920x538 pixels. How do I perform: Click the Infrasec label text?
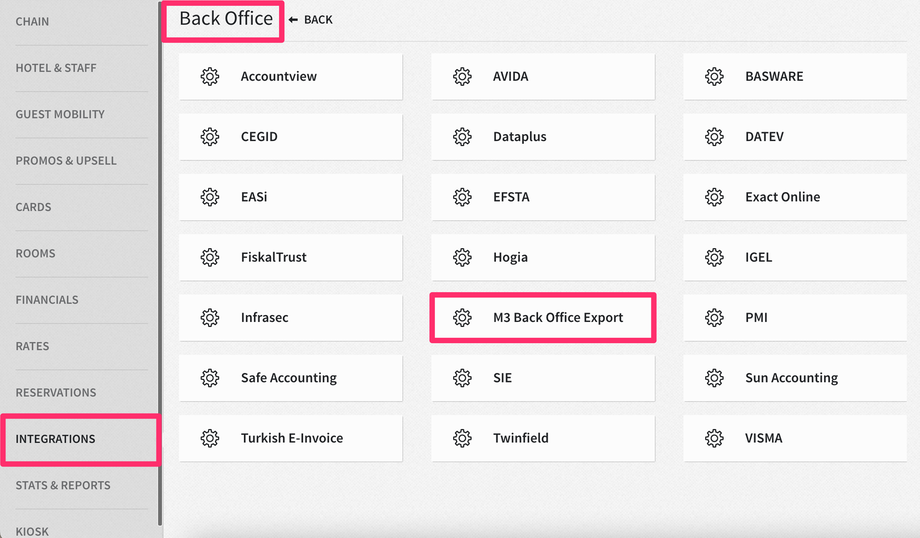(x=265, y=317)
